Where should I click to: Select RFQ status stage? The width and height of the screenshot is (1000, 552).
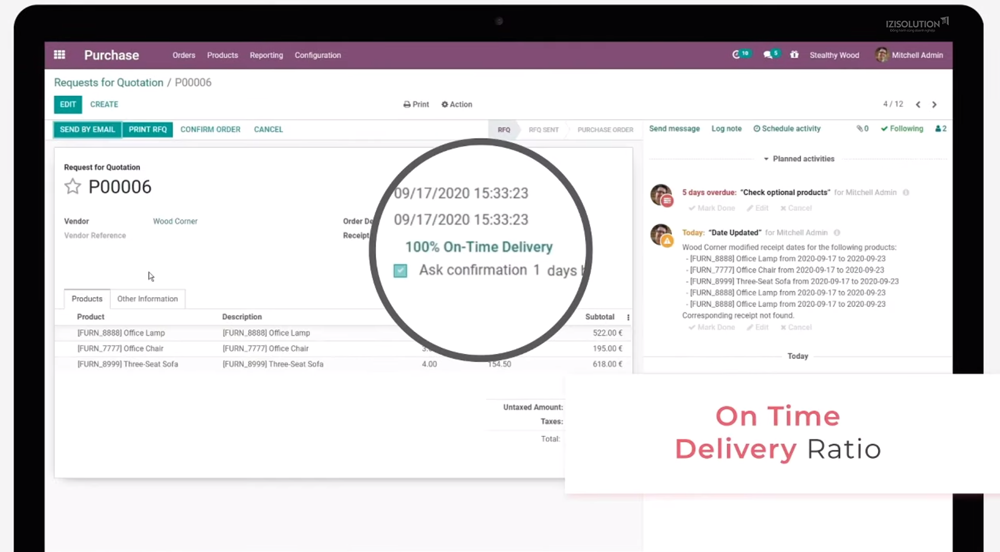coord(504,130)
